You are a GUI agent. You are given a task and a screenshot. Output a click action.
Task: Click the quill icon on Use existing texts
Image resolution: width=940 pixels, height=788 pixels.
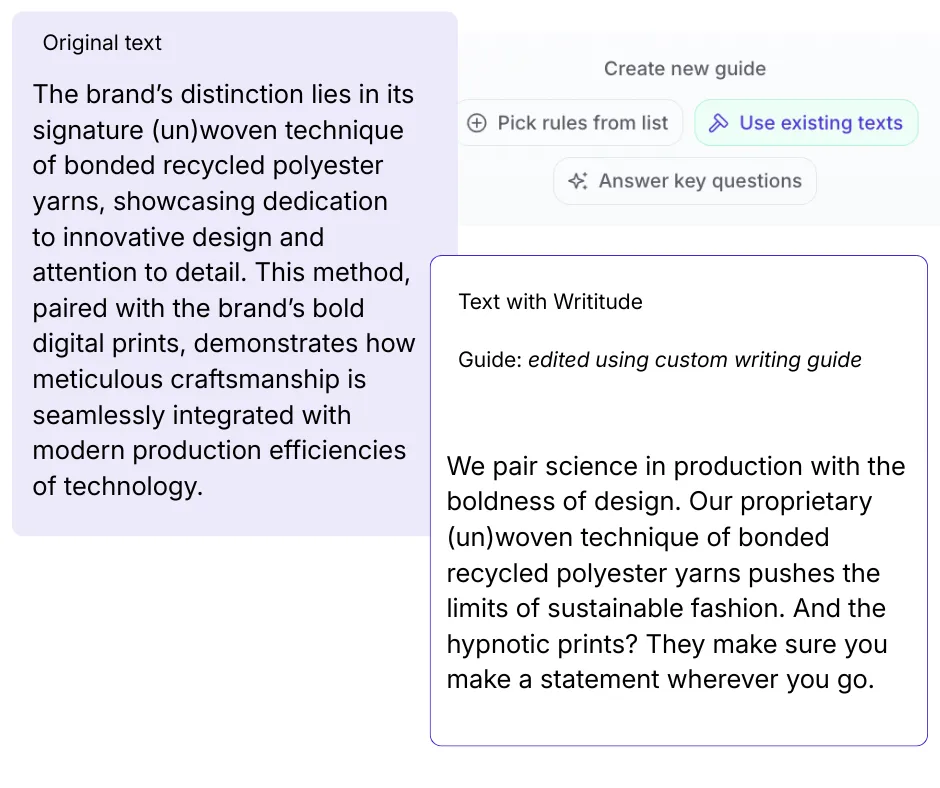click(x=719, y=122)
